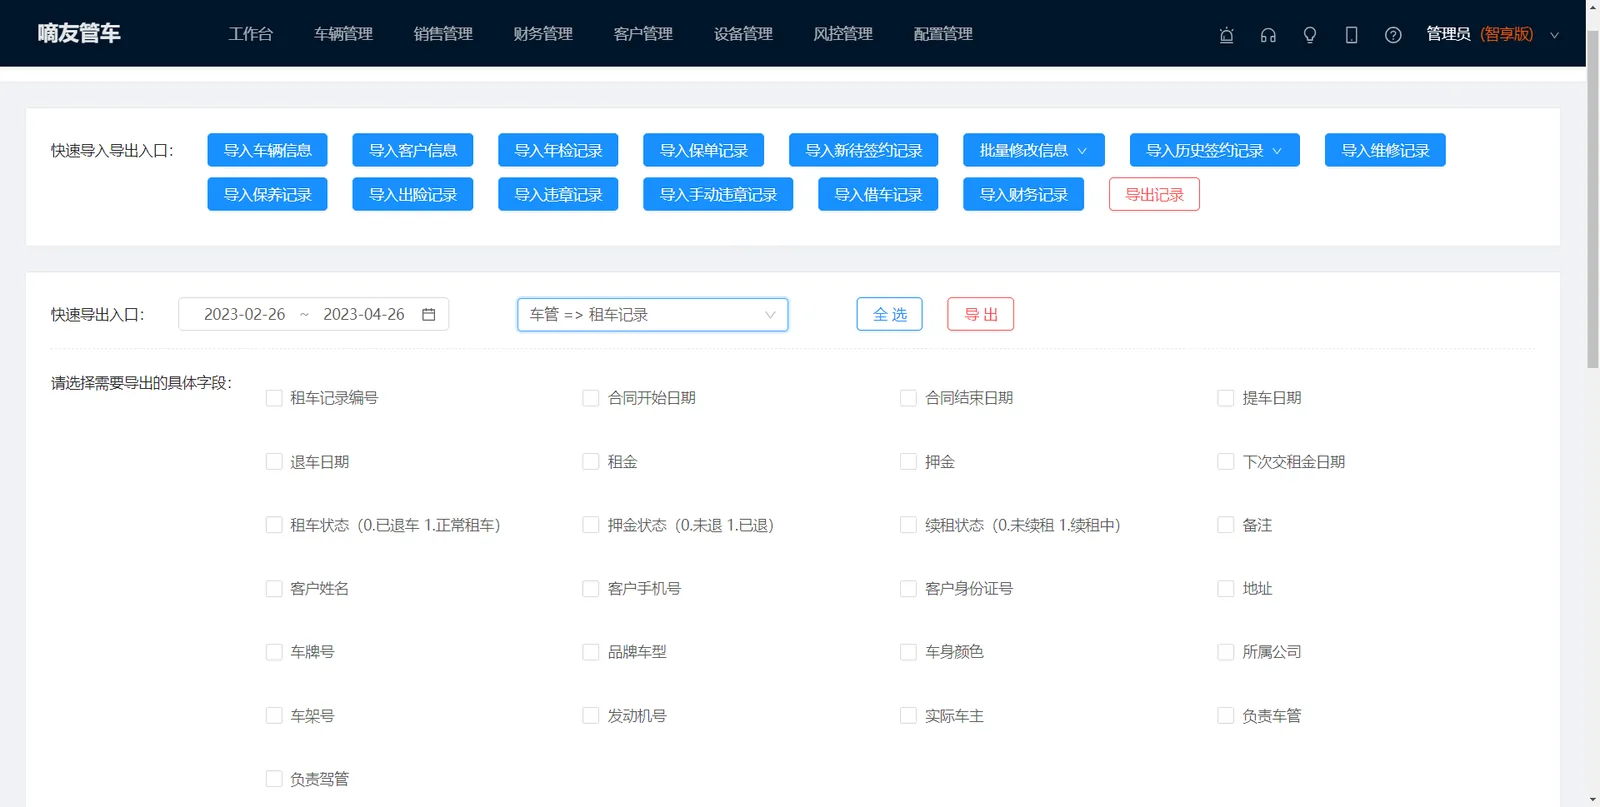
Task: Check the 下次交租金日期 checkbox
Action: pyautogui.click(x=1225, y=462)
